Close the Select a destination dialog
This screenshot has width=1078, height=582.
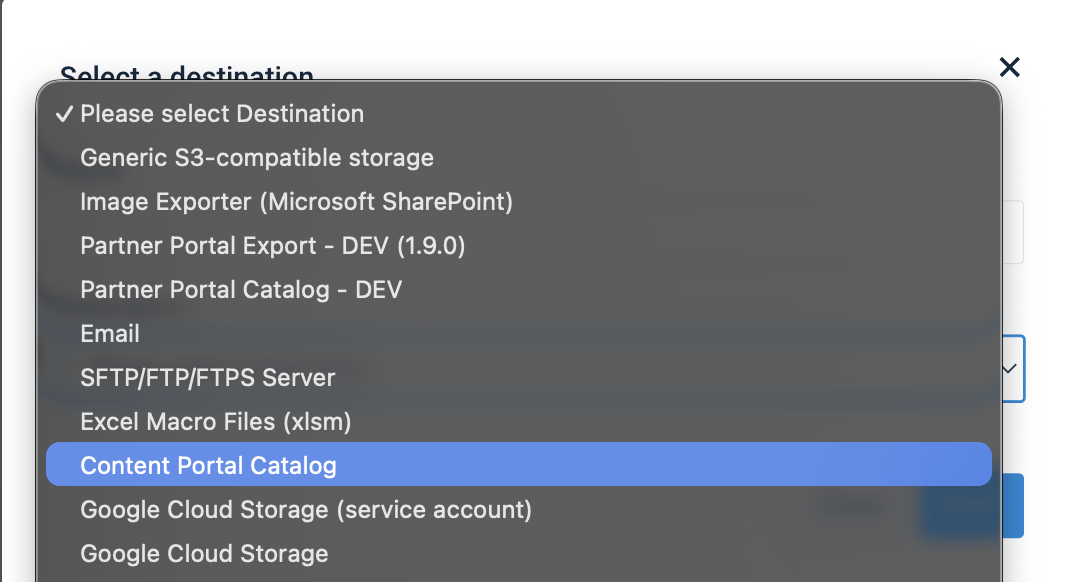(x=1009, y=67)
